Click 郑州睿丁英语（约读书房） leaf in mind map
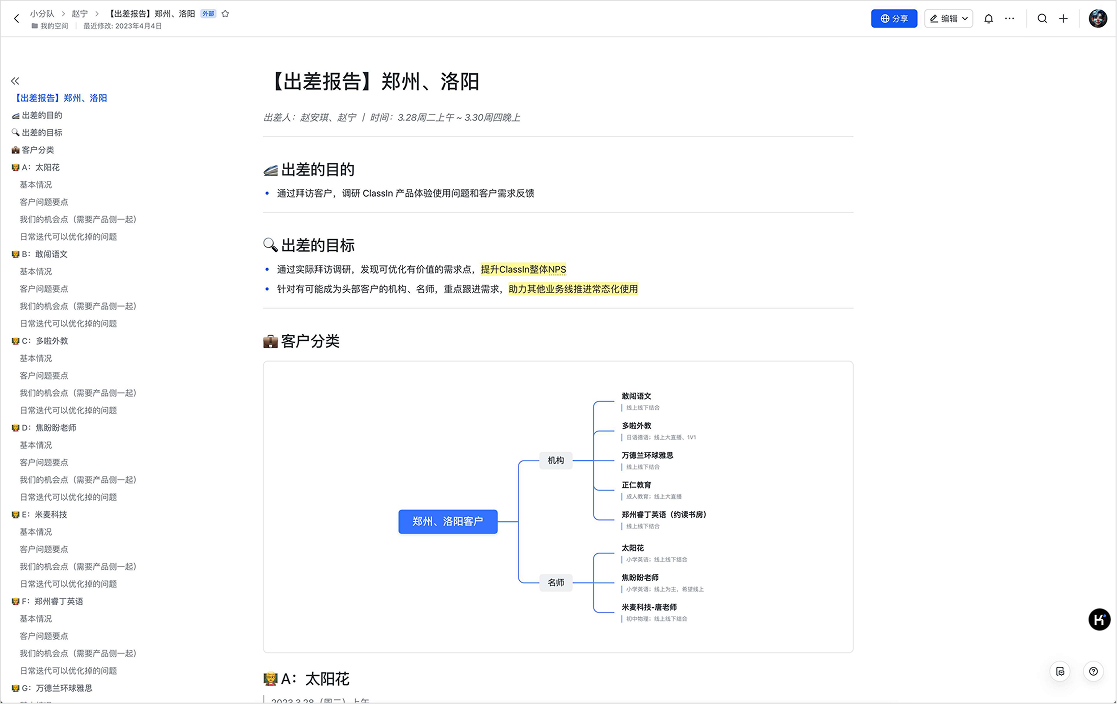1117x704 pixels. point(664,514)
